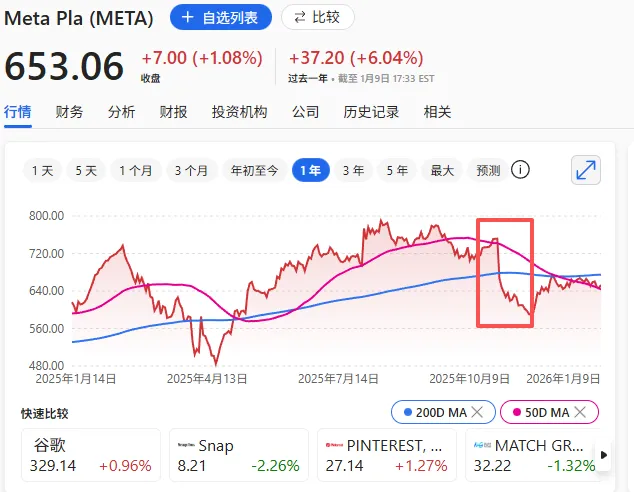Remove the 200D MA indicator
The height and width of the screenshot is (492, 634).
point(478,412)
